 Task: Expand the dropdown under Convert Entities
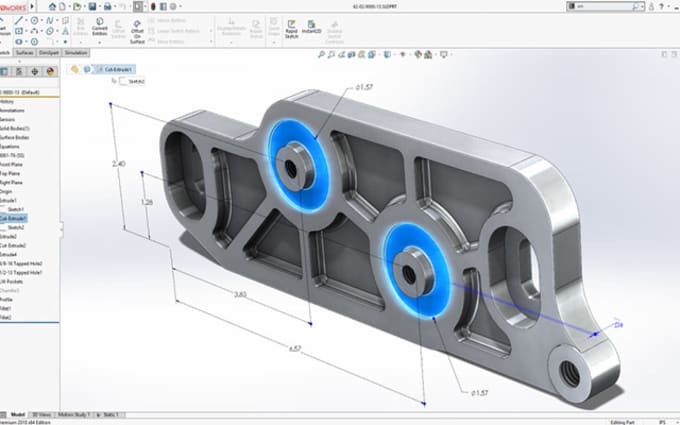tap(99, 42)
